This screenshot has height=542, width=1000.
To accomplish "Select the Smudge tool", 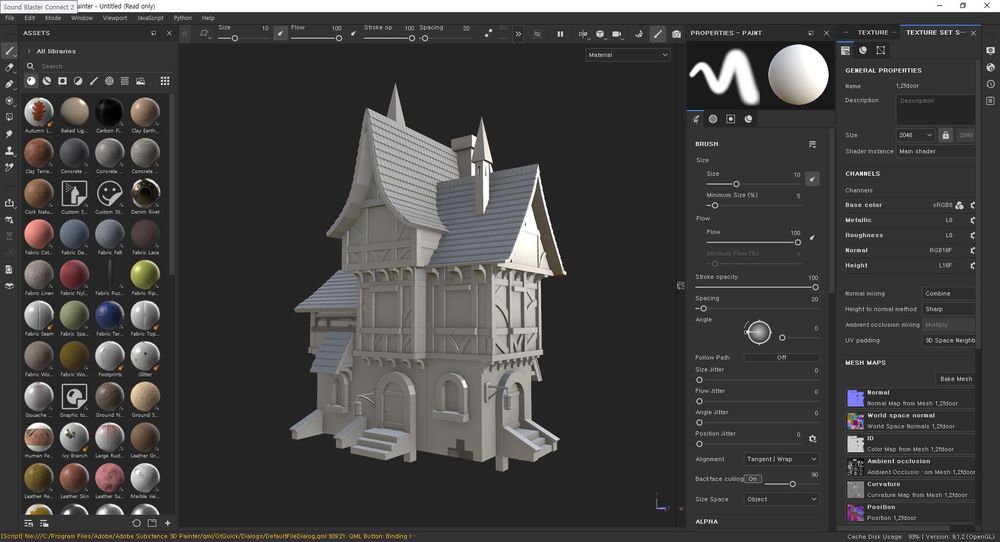I will point(9,134).
